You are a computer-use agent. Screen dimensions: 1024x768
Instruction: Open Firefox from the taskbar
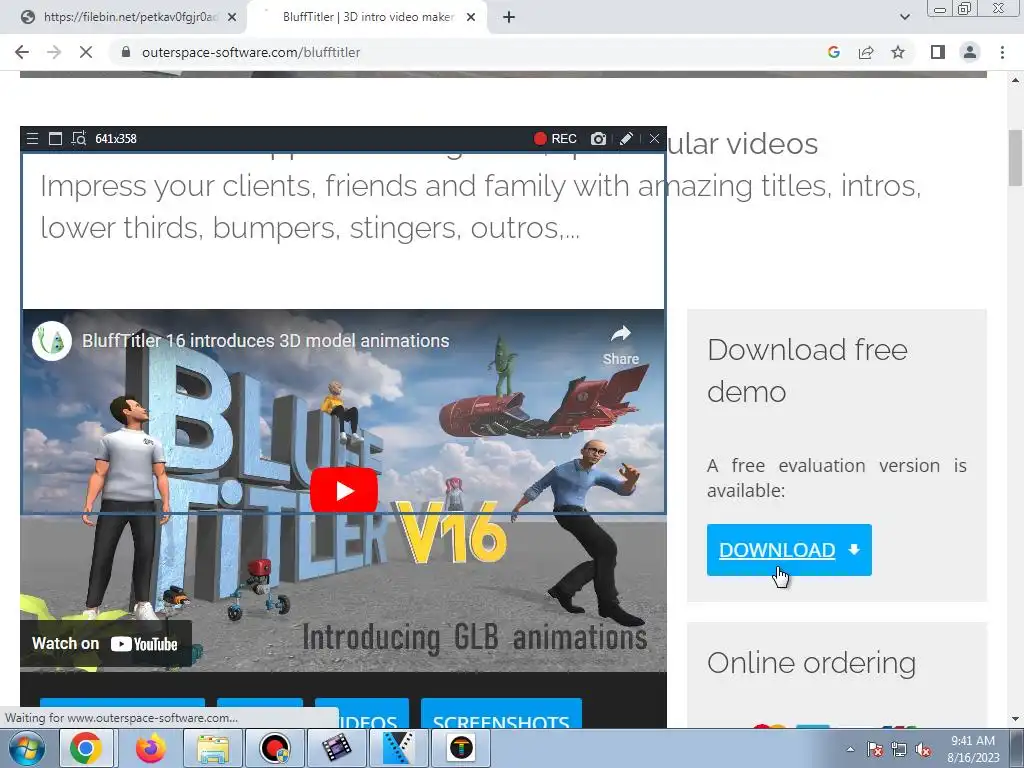coord(150,748)
